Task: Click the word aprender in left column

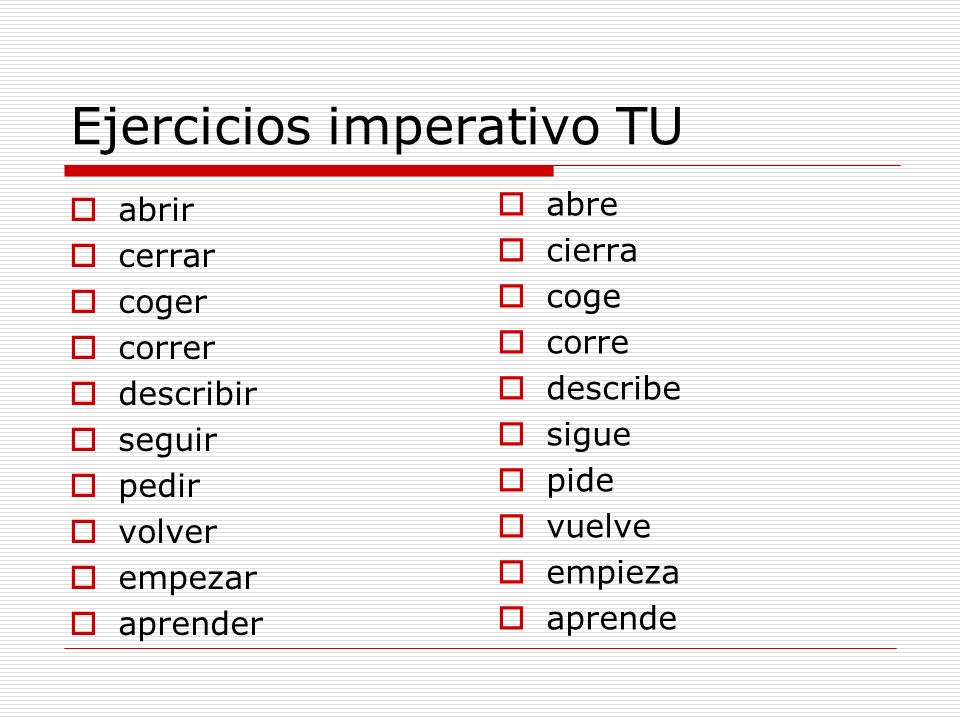Action: coord(191,624)
